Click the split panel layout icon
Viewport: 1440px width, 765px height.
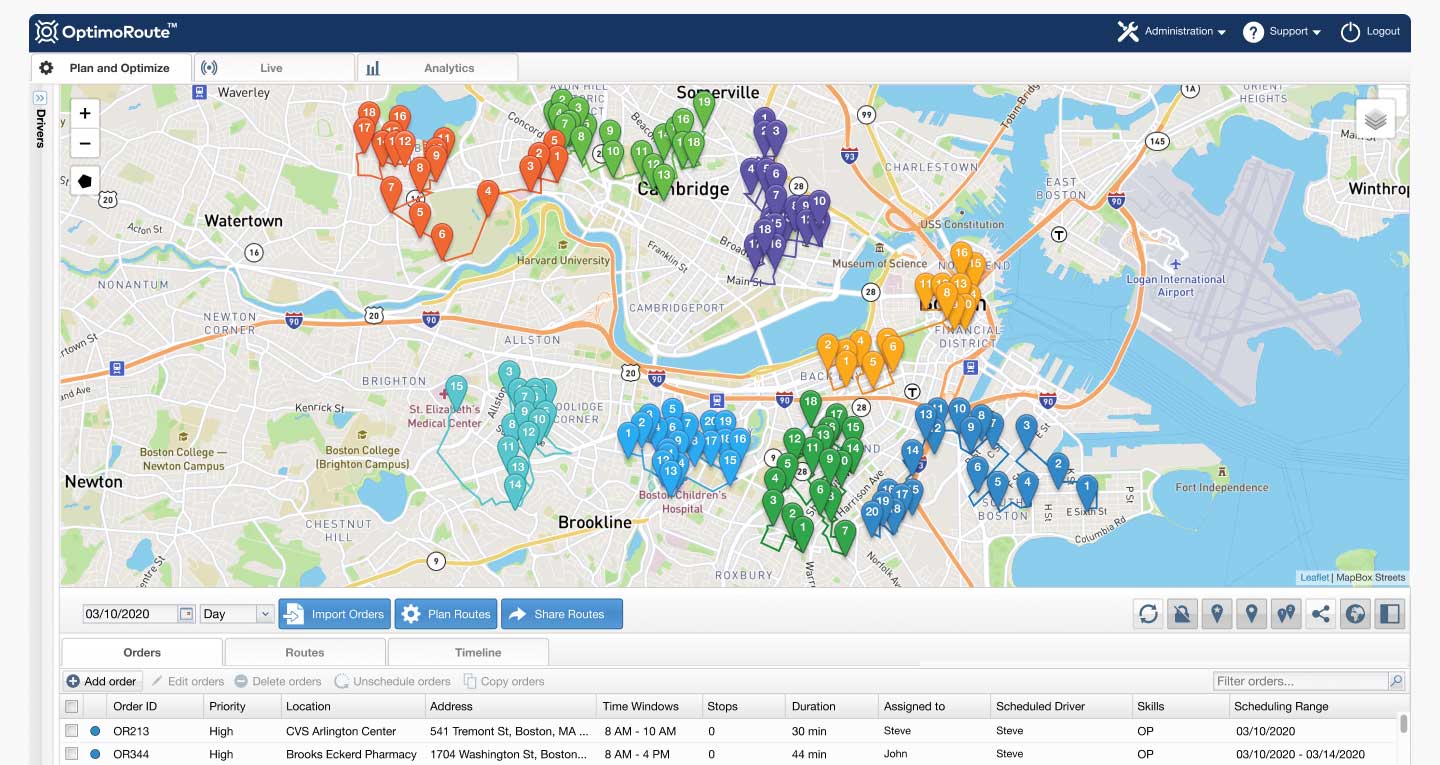[1389, 614]
